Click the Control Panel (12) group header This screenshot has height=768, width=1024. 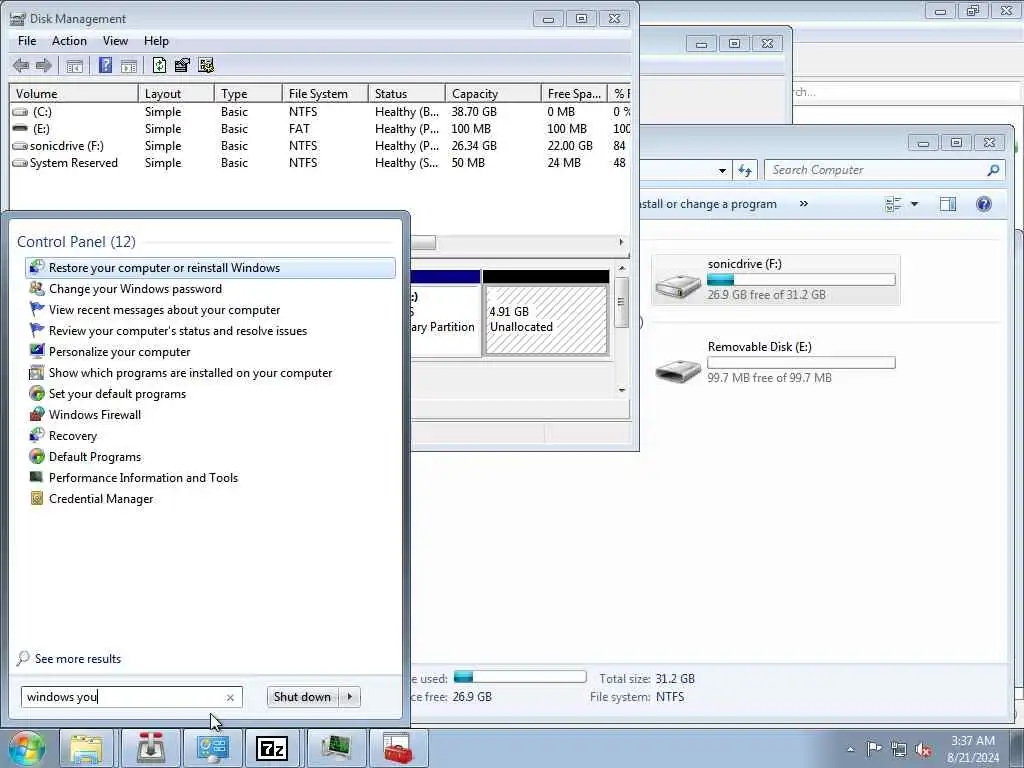76,242
